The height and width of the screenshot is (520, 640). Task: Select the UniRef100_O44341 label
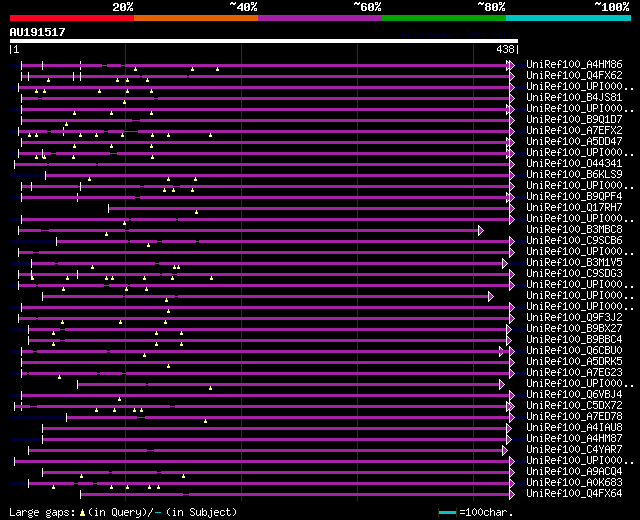click(574, 164)
